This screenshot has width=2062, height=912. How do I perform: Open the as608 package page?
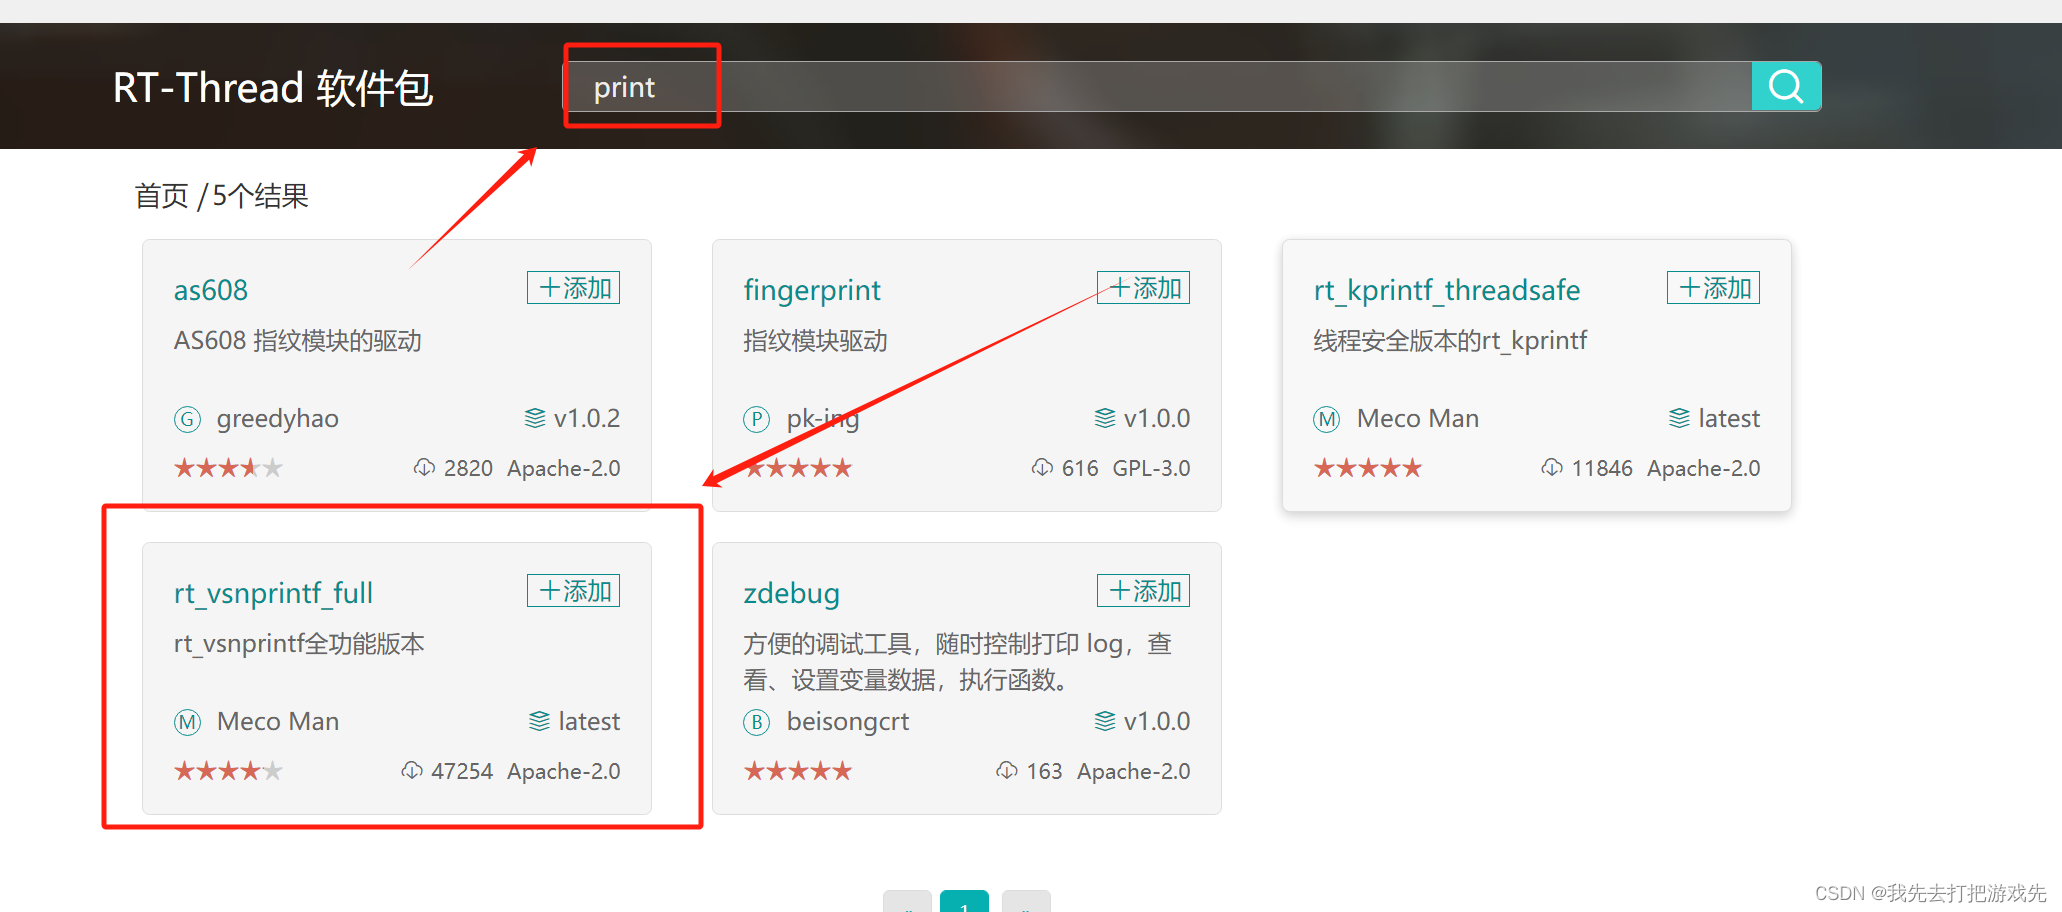pos(210,290)
